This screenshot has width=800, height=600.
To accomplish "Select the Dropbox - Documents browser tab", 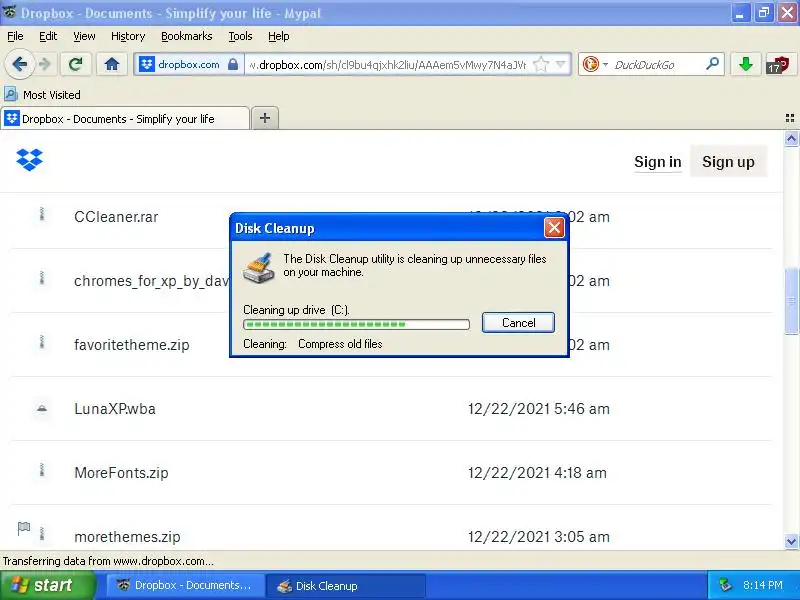I will (x=125, y=118).
